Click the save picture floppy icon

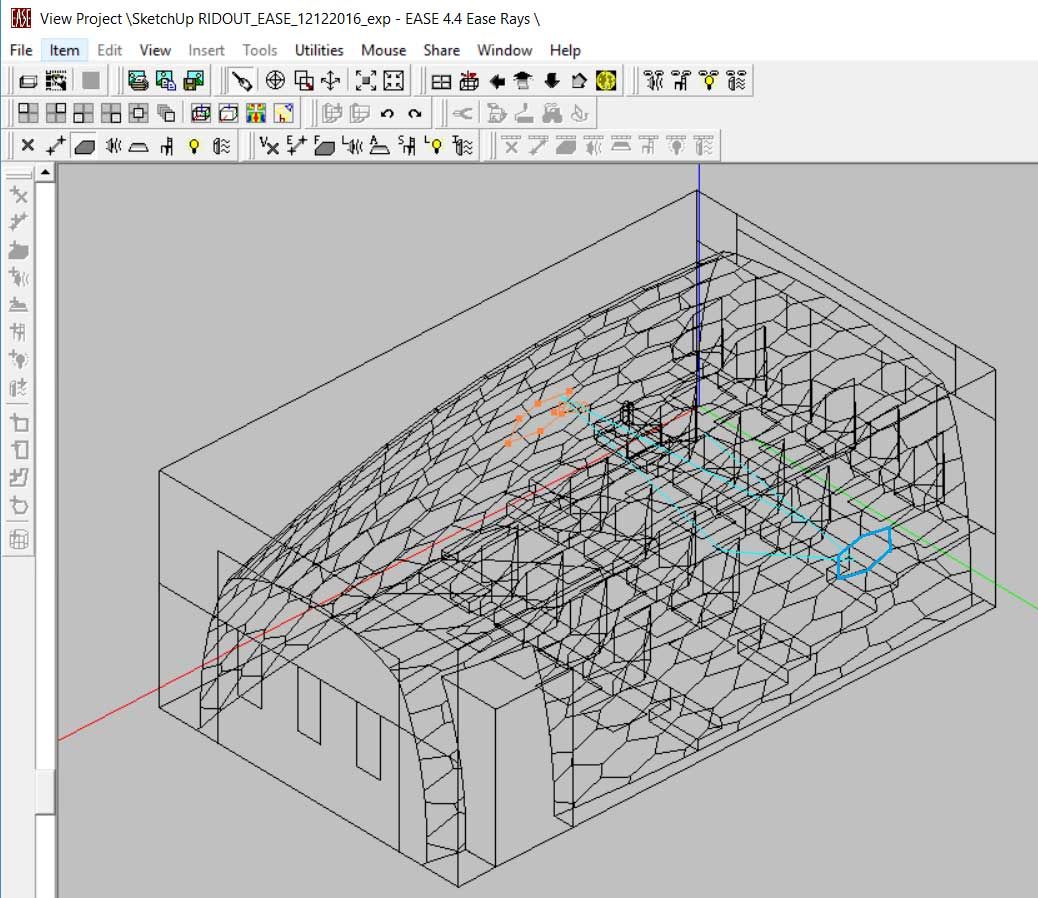tap(193, 81)
